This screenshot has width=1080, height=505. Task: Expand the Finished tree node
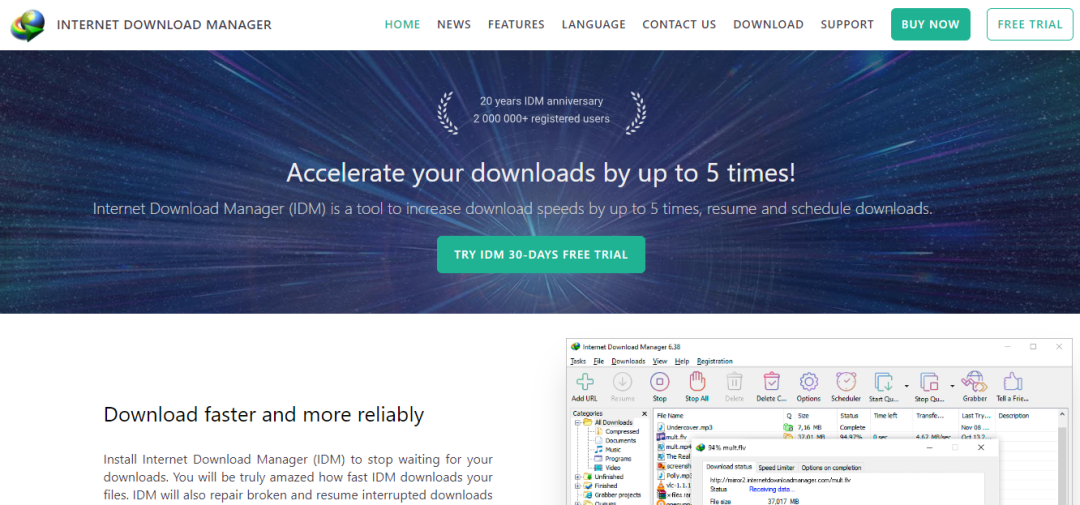(577, 486)
